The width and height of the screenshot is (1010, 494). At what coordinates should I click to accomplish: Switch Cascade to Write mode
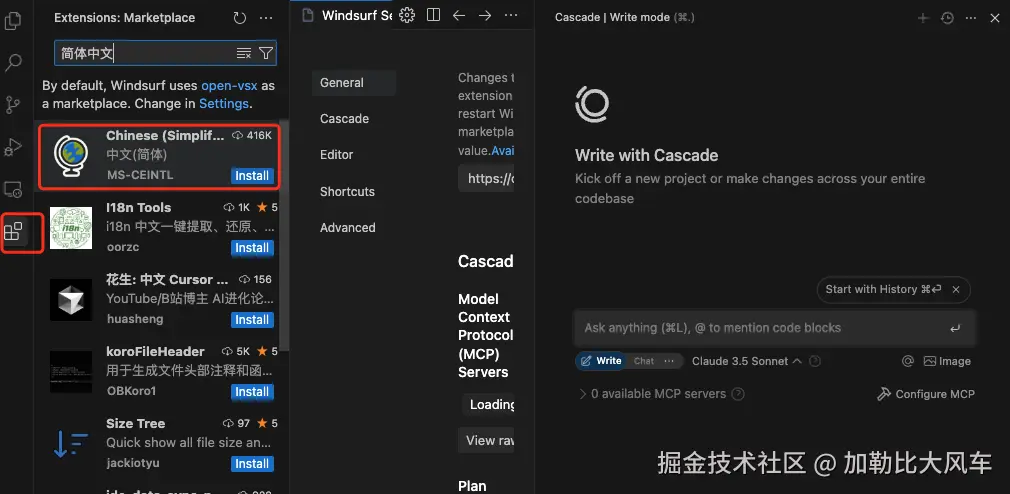click(x=602, y=361)
